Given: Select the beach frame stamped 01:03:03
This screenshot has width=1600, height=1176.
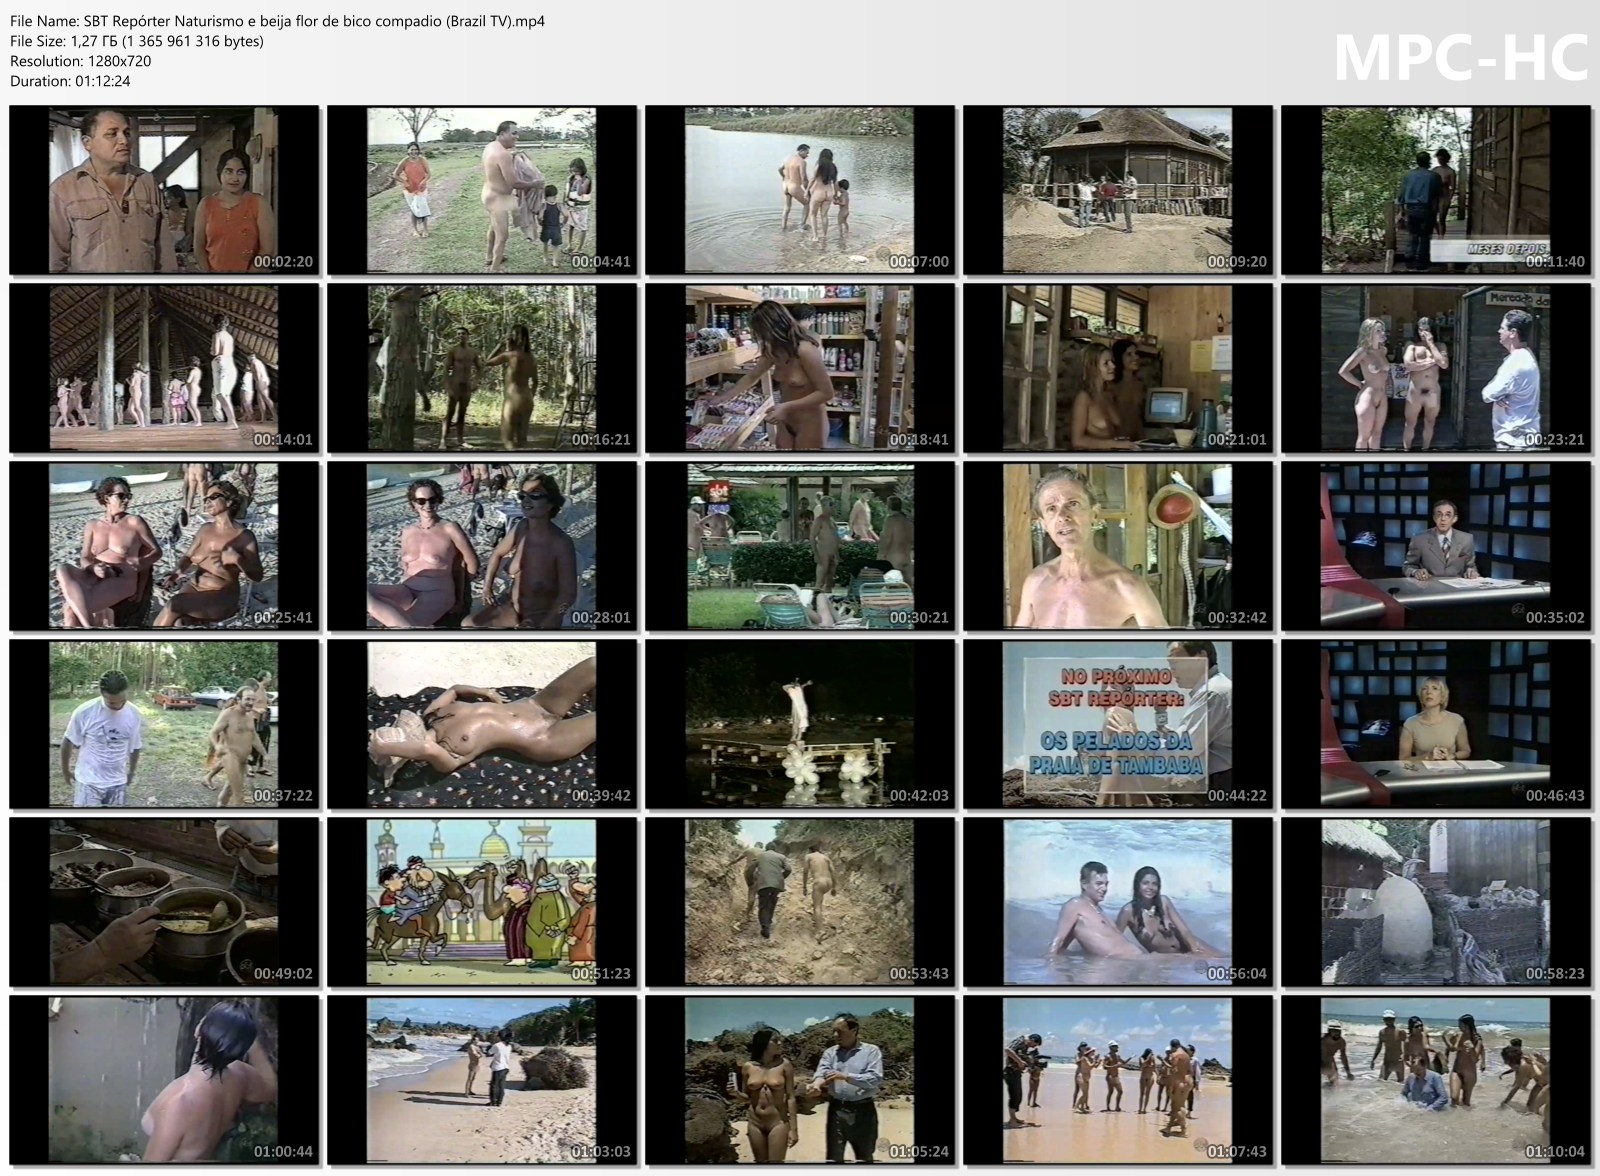Looking at the screenshot, I should click(x=482, y=1080).
